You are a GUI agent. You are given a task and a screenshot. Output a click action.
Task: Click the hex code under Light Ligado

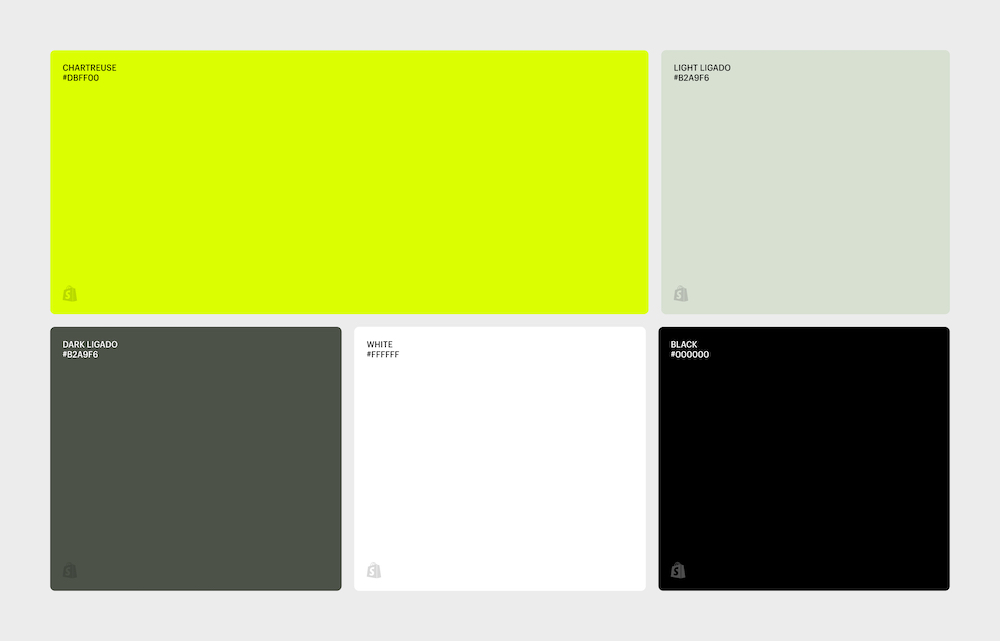point(691,76)
